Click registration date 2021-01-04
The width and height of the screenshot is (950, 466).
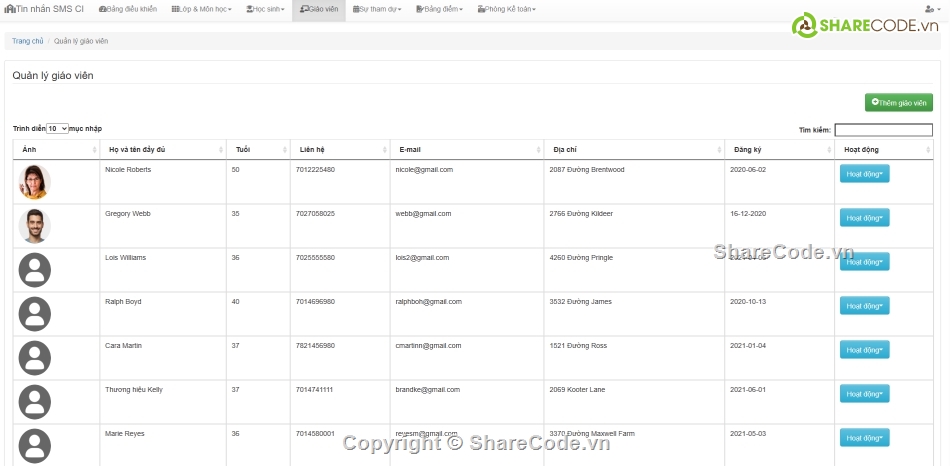(x=748, y=345)
